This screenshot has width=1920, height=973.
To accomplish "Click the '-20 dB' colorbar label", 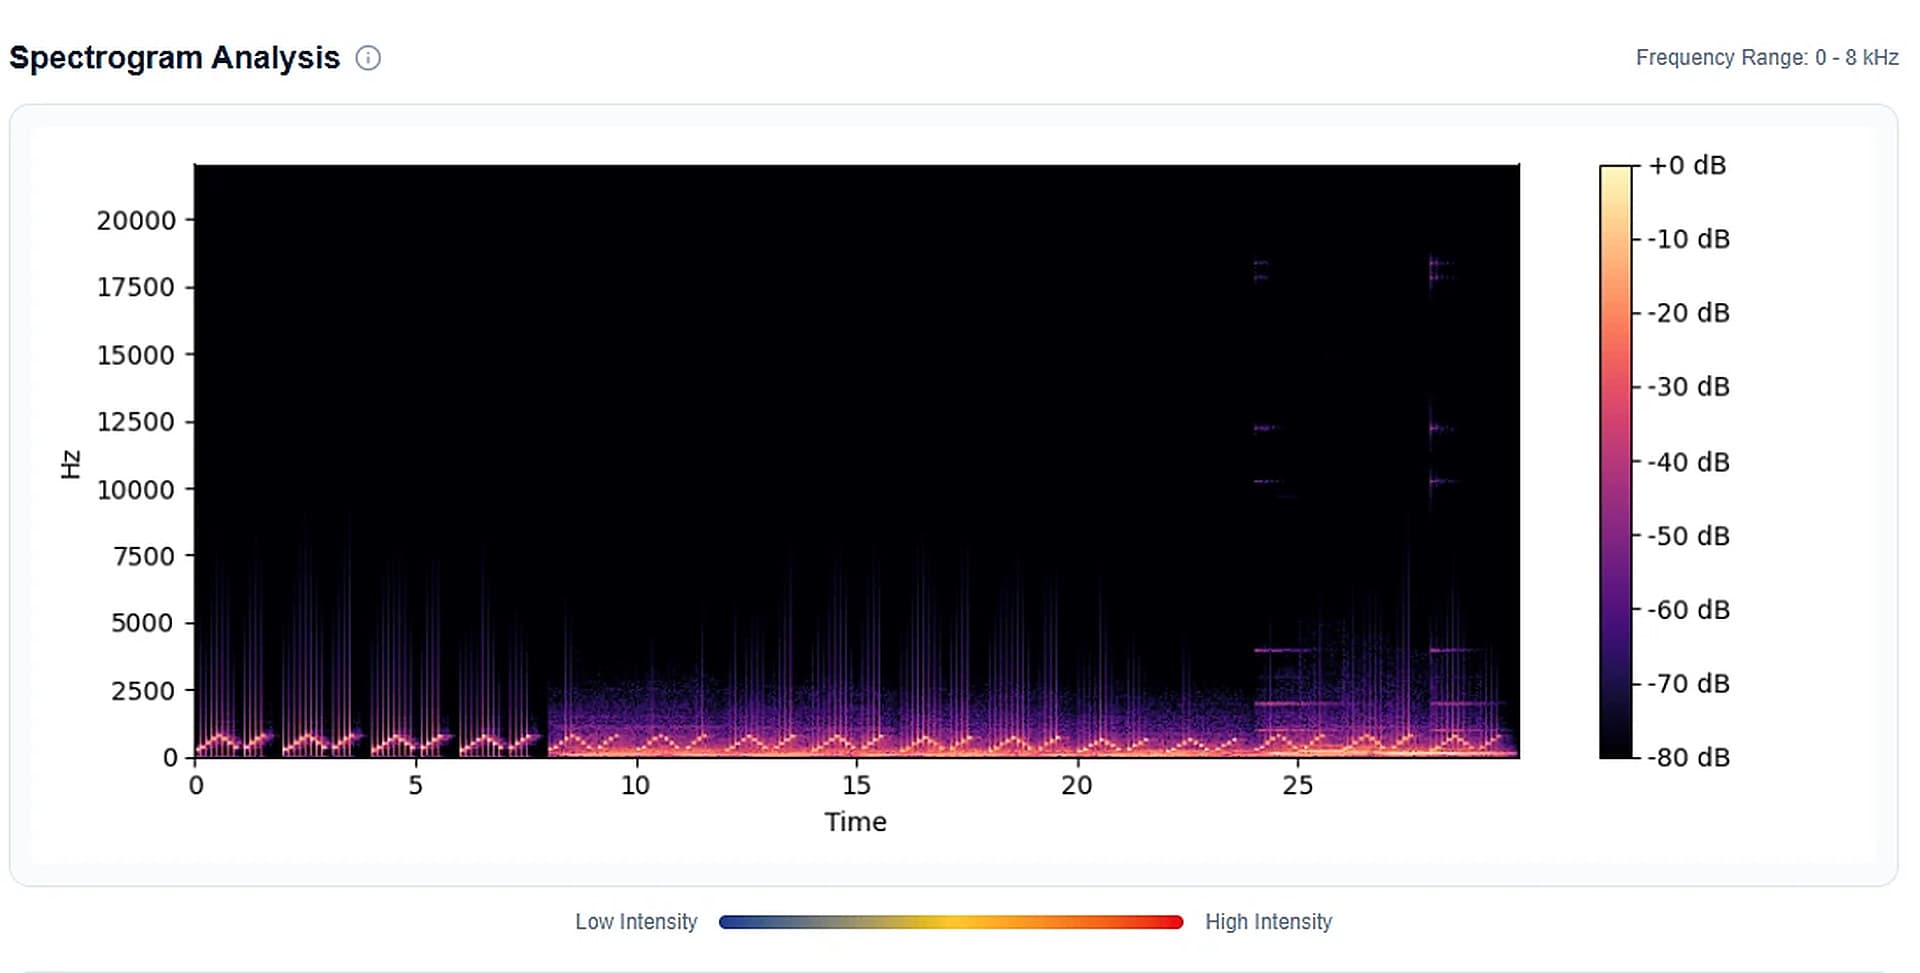I will click(1689, 313).
